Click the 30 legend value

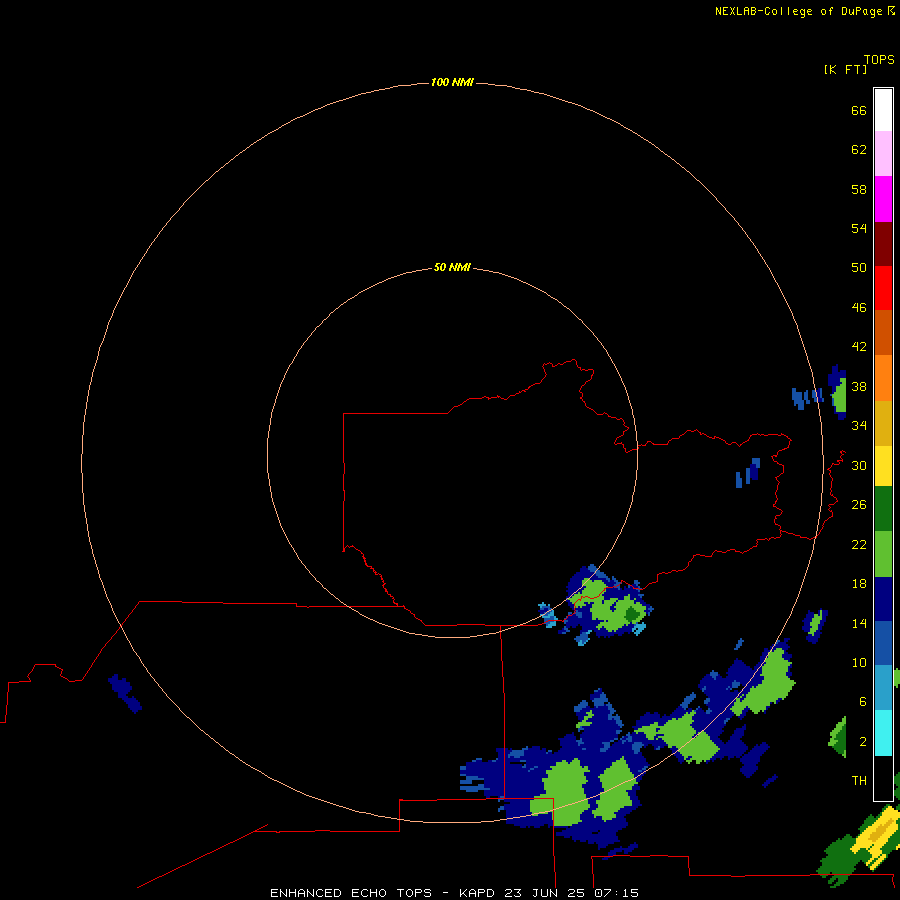click(x=859, y=465)
